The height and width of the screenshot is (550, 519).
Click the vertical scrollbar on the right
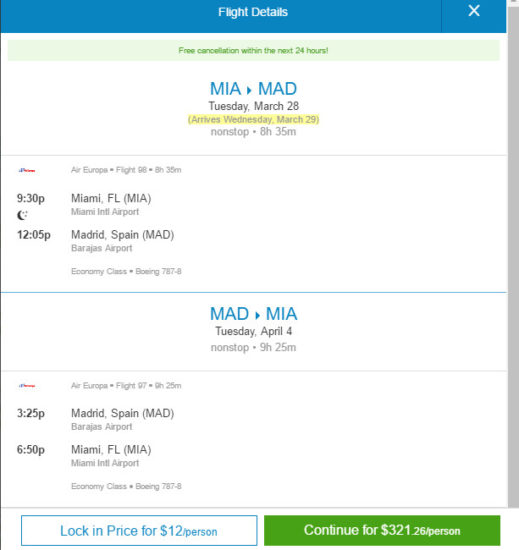(513, 253)
